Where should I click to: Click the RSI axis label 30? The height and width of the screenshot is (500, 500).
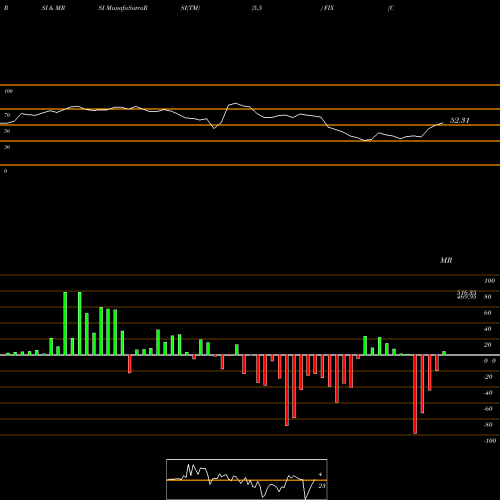coord(7,147)
